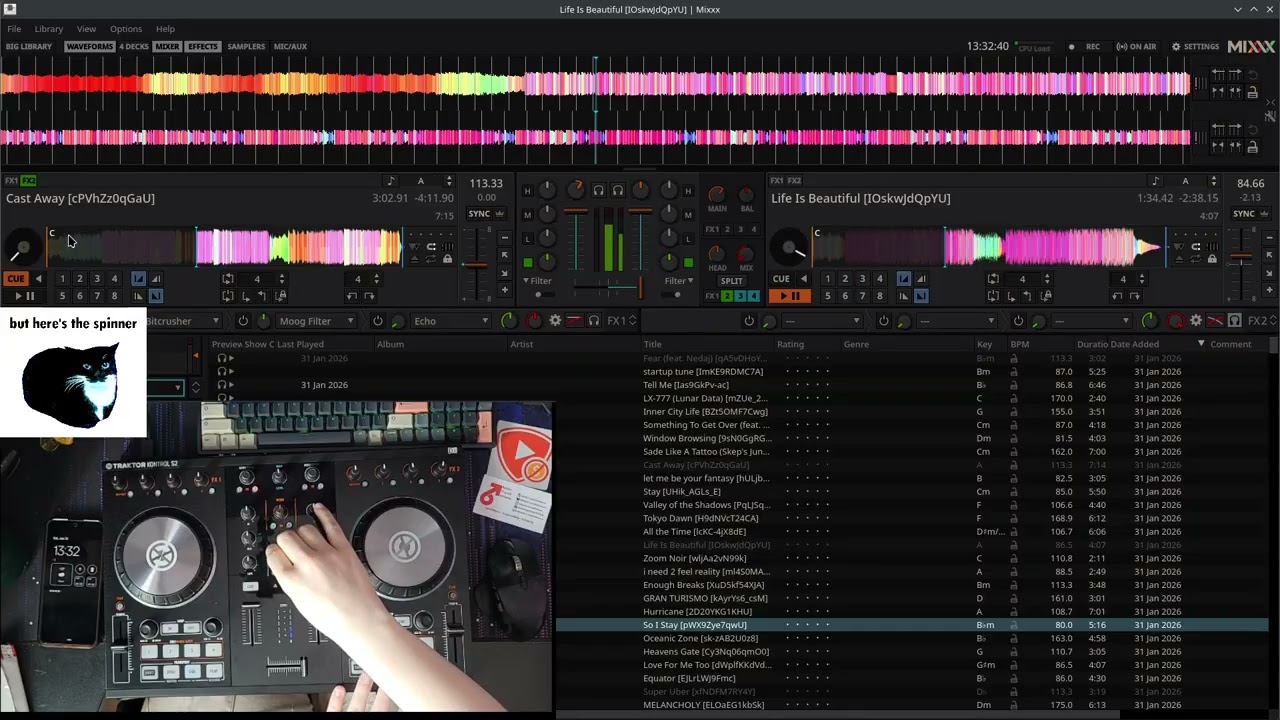Open the View menu
This screenshot has width=1280, height=720.
click(x=87, y=29)
